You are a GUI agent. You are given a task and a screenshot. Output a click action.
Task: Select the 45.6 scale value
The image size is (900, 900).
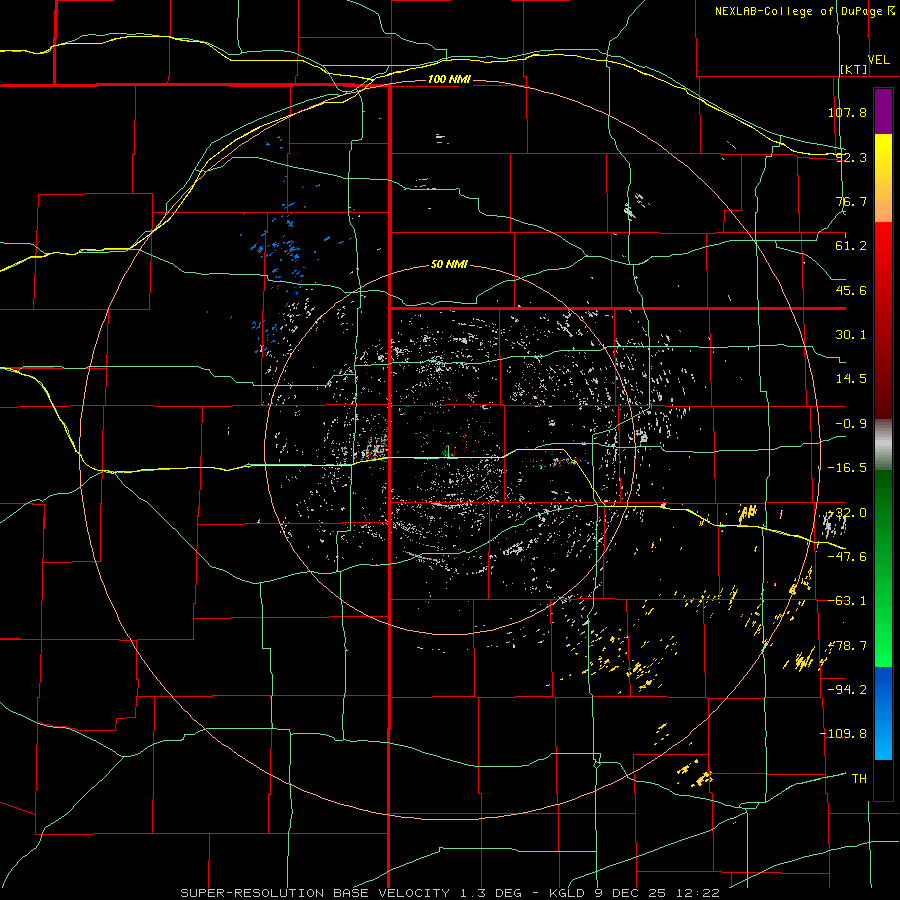click(851, 290)
